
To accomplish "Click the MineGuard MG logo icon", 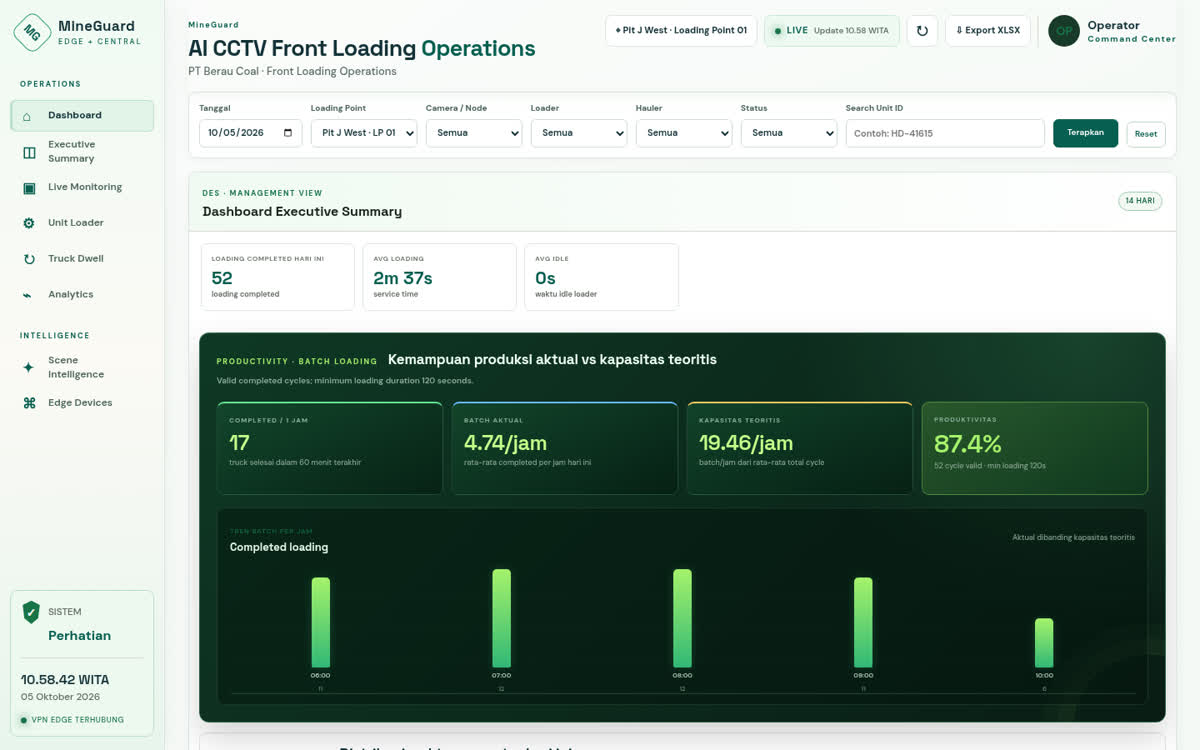I will coord(32,32).
